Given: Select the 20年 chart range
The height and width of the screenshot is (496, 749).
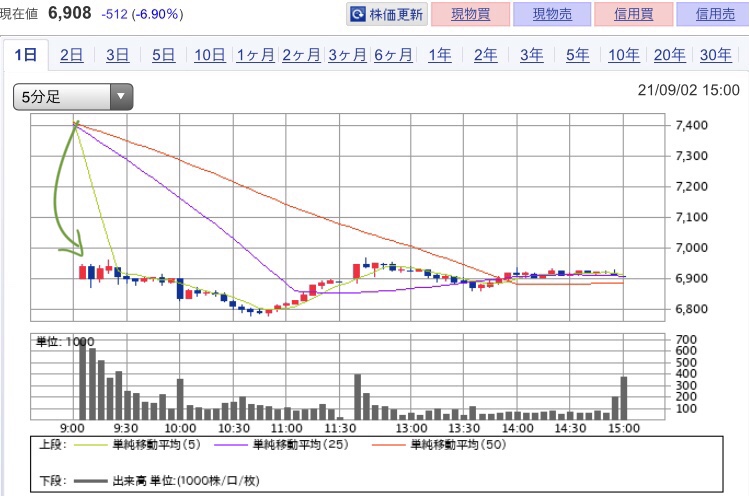Looking at the screenshot, I should (x=669, y=55).
